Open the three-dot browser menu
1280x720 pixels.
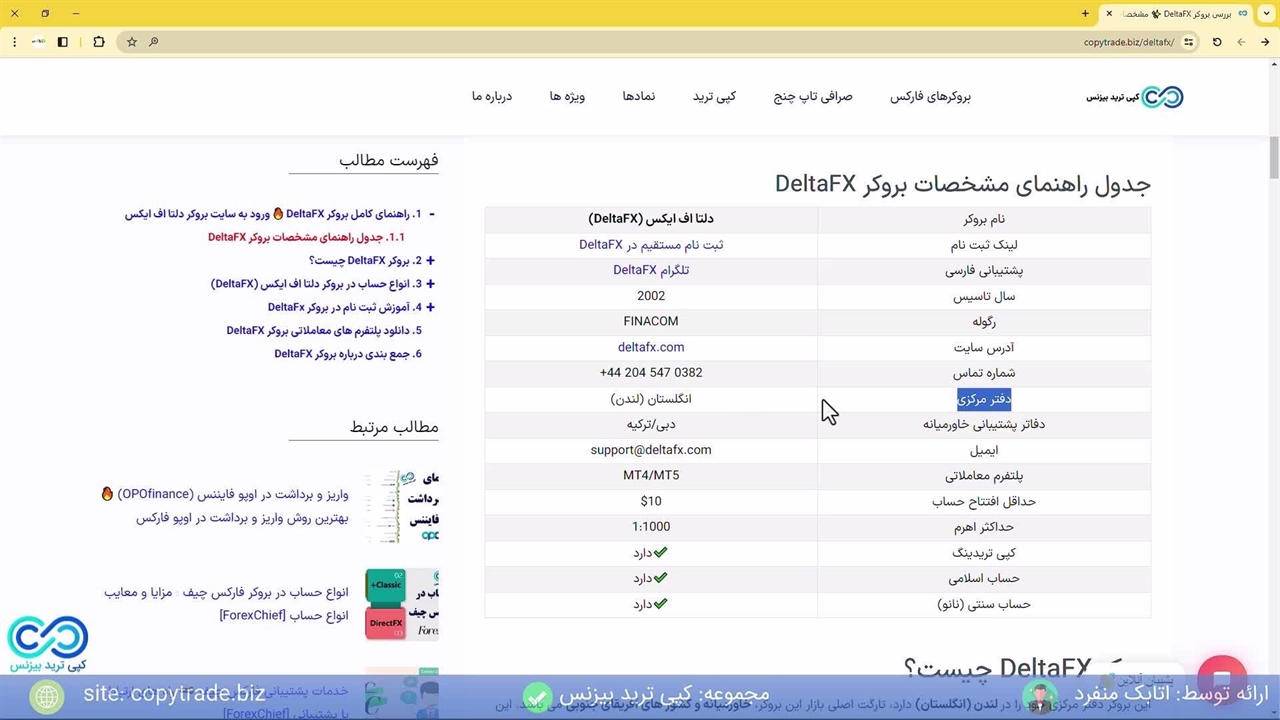14,42
